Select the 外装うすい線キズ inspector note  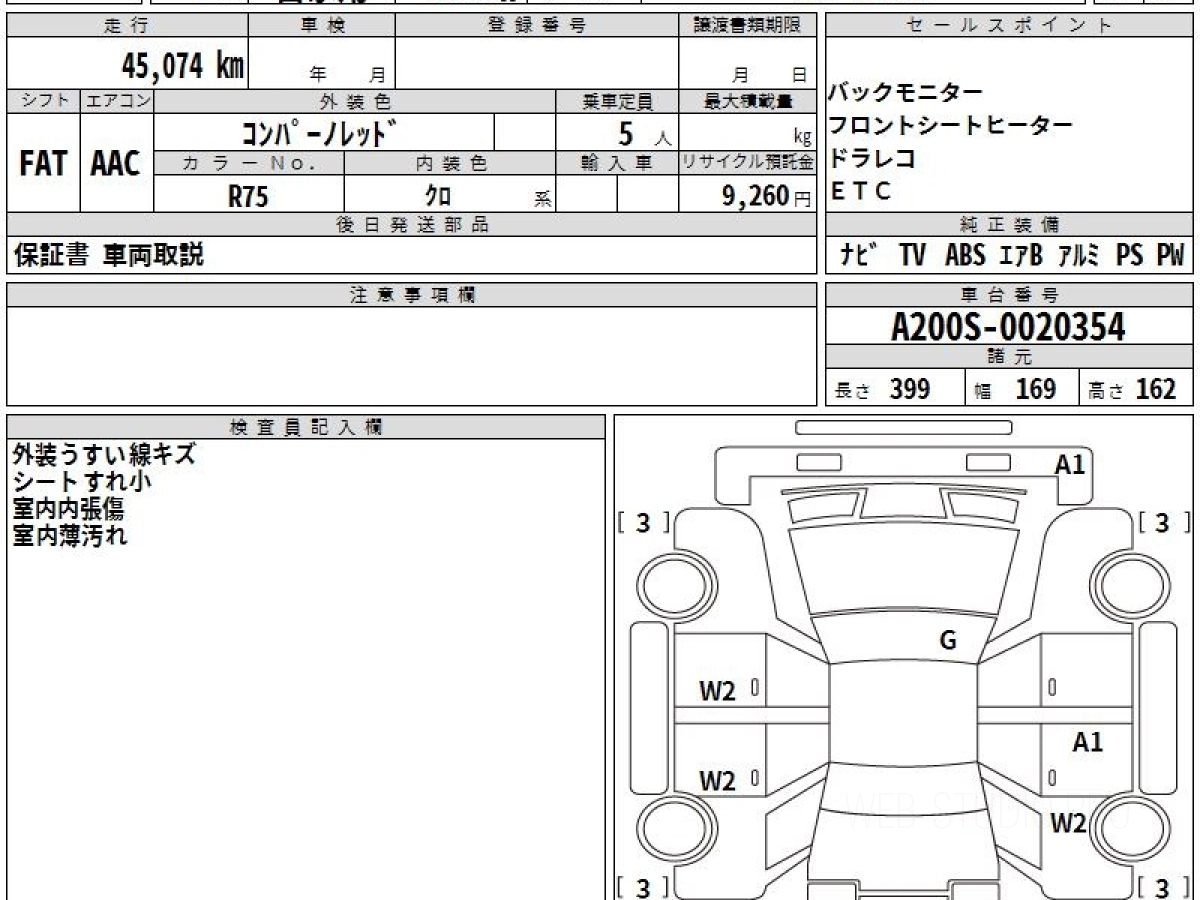click(104, 455)
